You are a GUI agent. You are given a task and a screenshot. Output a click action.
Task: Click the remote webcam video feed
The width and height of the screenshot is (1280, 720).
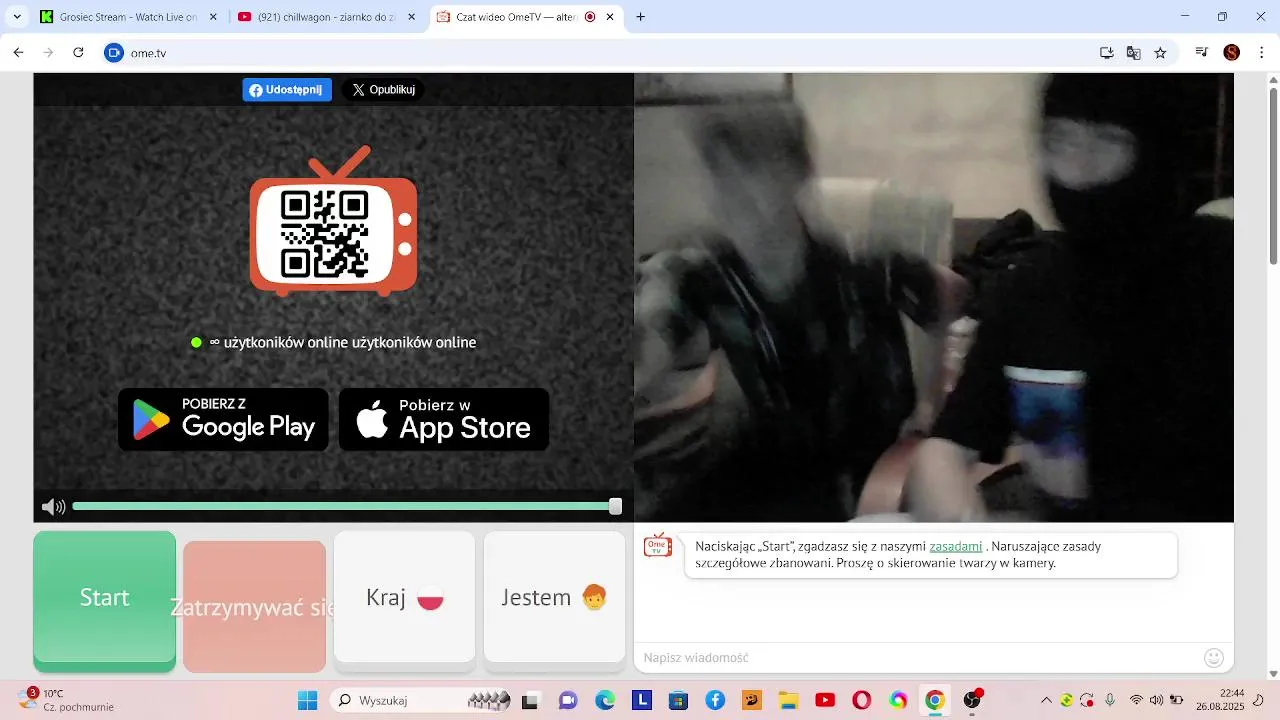(x=934, y=297)
